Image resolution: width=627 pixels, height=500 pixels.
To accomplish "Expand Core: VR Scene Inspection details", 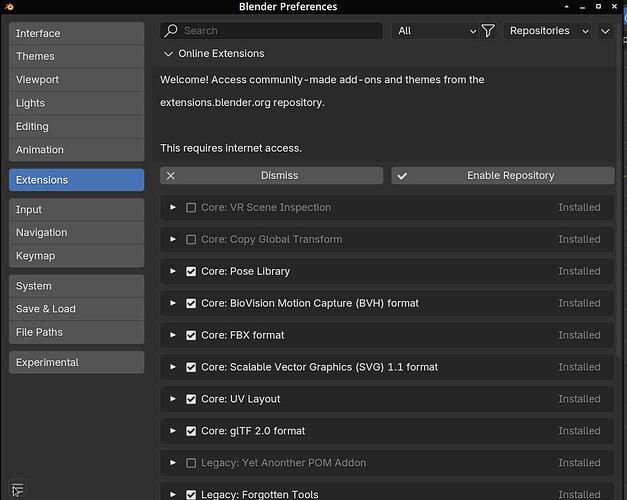I will pyautogui.click(x=173, y=207).
